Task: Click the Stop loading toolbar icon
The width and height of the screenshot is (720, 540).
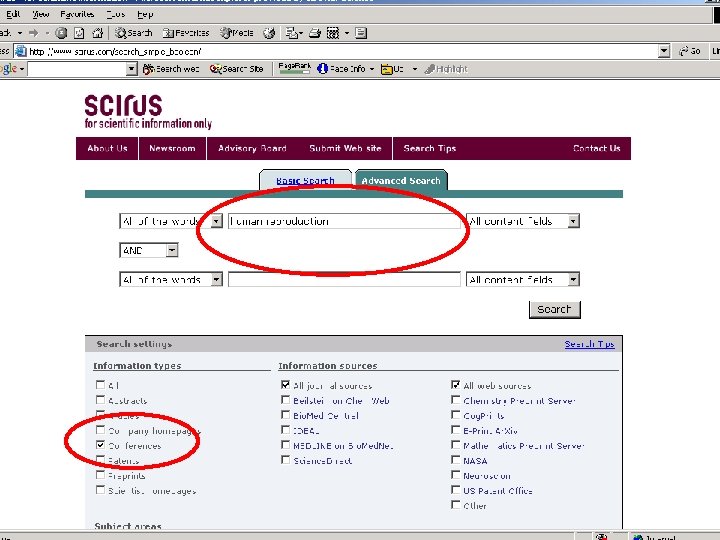Action: coord(61,33)
